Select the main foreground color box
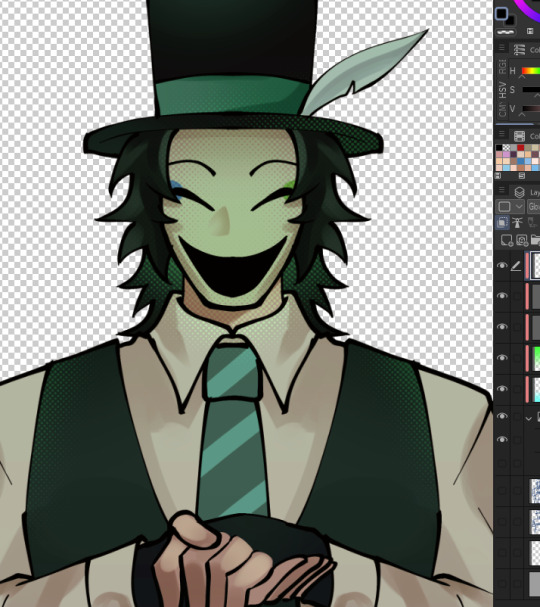 (501, 14)
